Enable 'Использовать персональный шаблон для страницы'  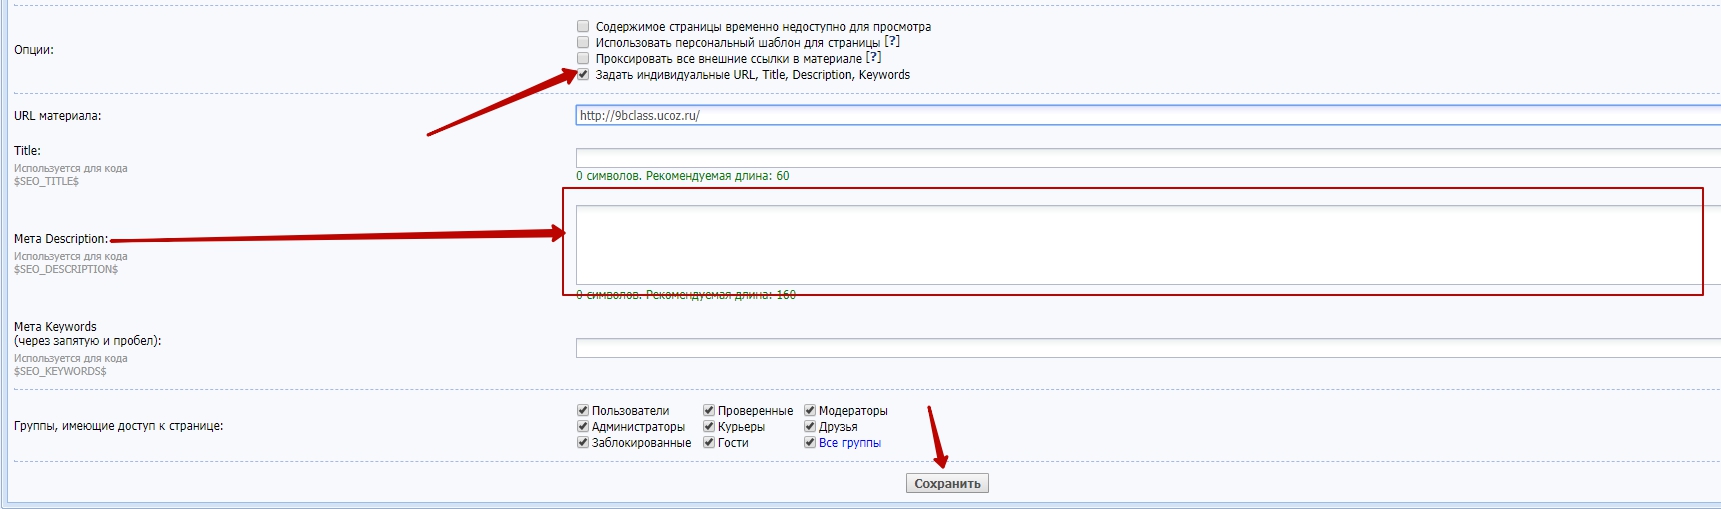(583, 42)
